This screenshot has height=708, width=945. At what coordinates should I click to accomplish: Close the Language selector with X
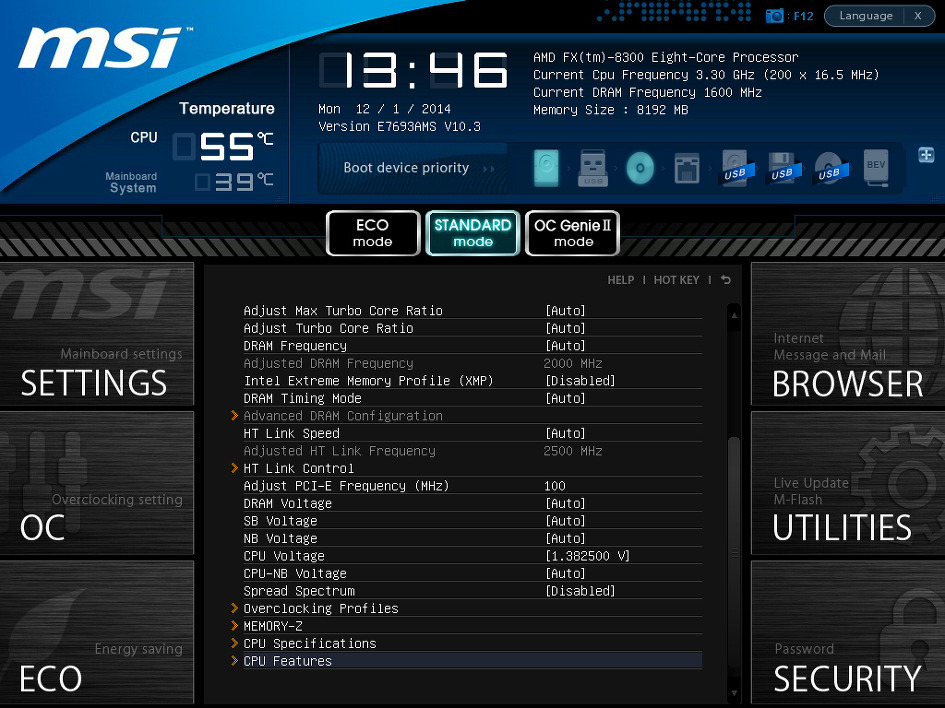(918, 16)
